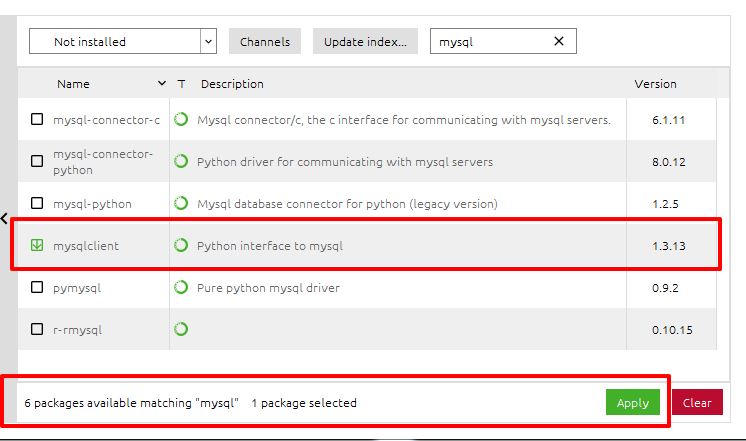Screen dimensions: 746x441
Task: Apply the selected package installation
Action: pyautogui.click(x=633, y=402)
